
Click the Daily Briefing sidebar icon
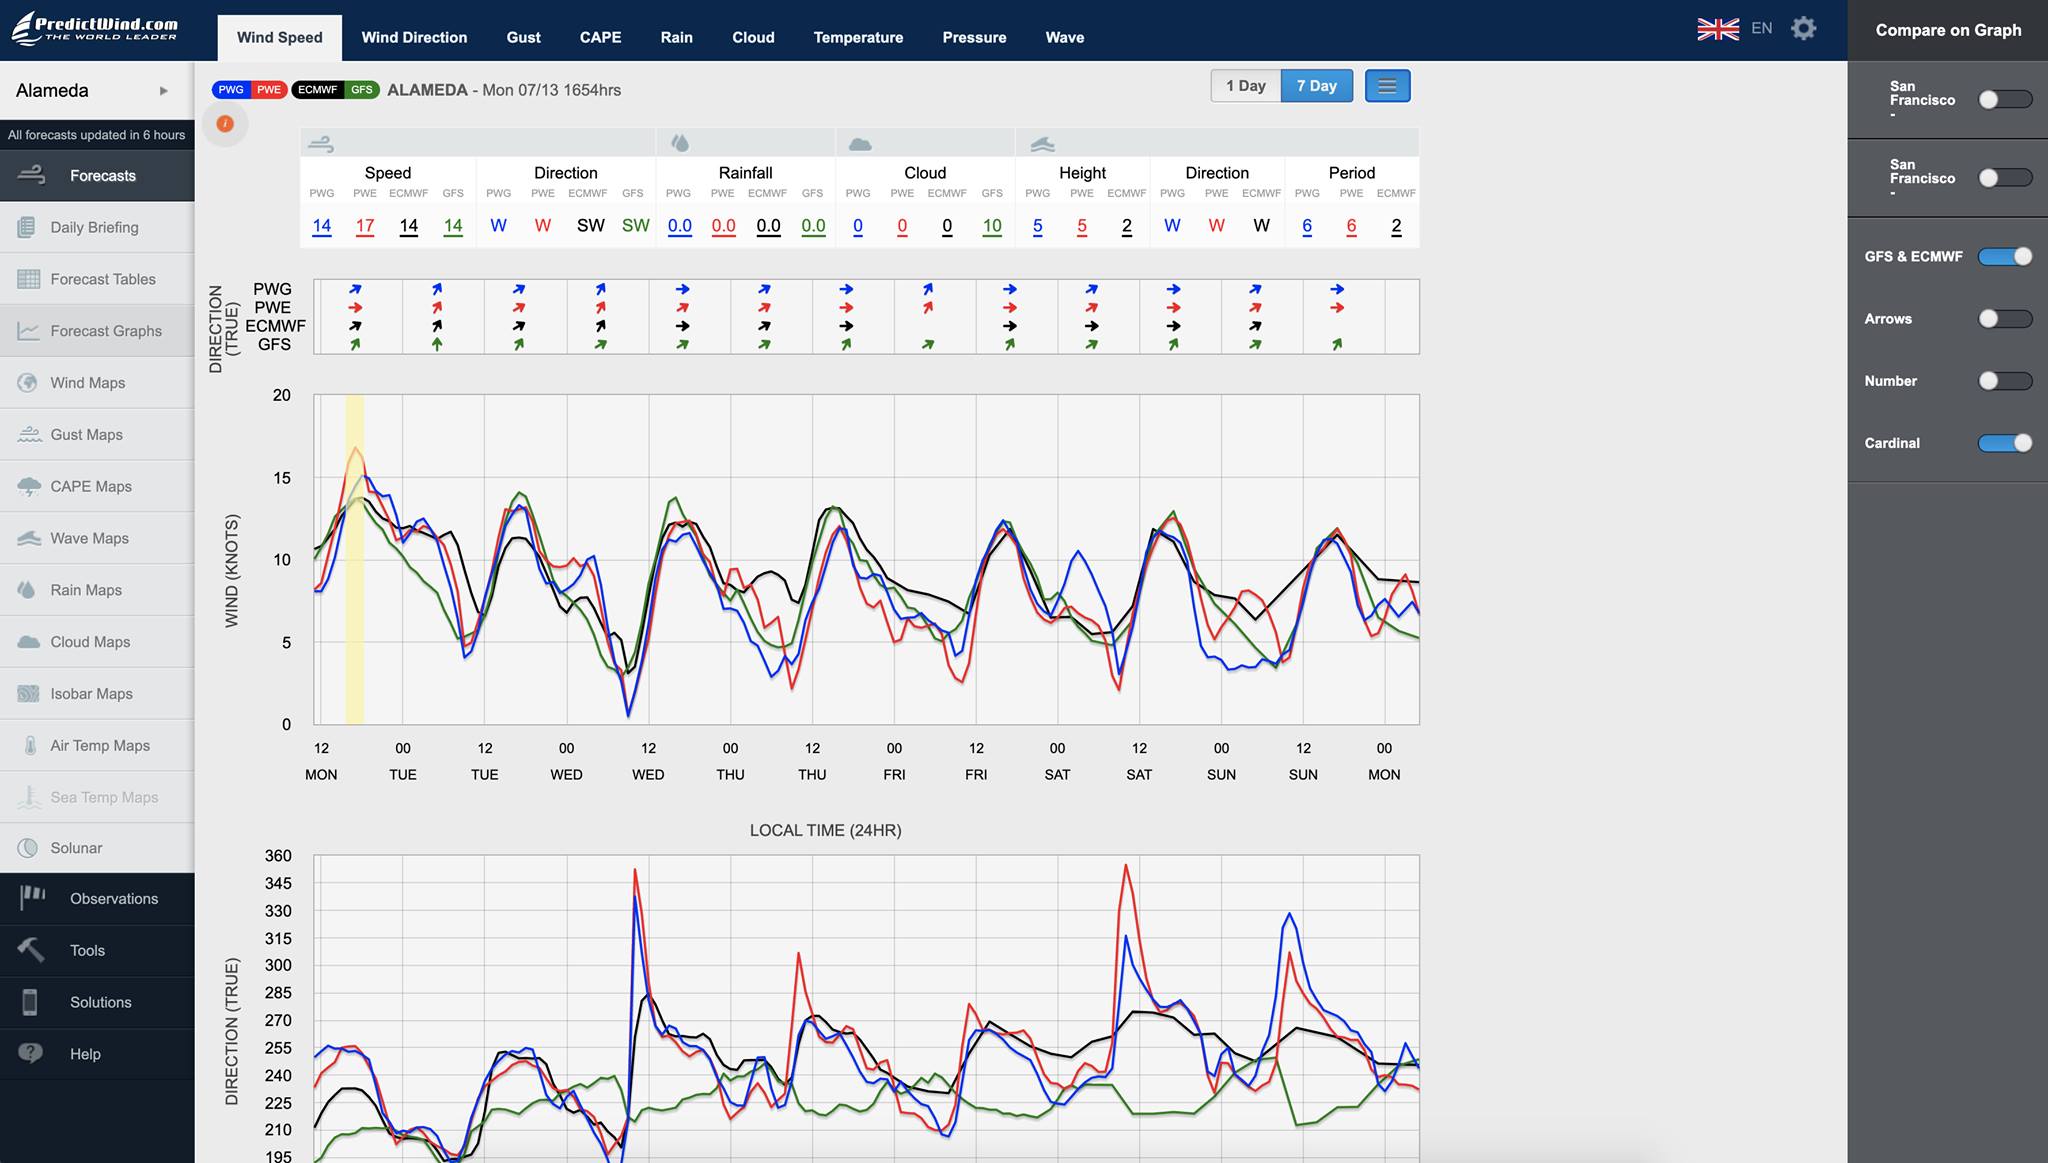pos(28,227)
